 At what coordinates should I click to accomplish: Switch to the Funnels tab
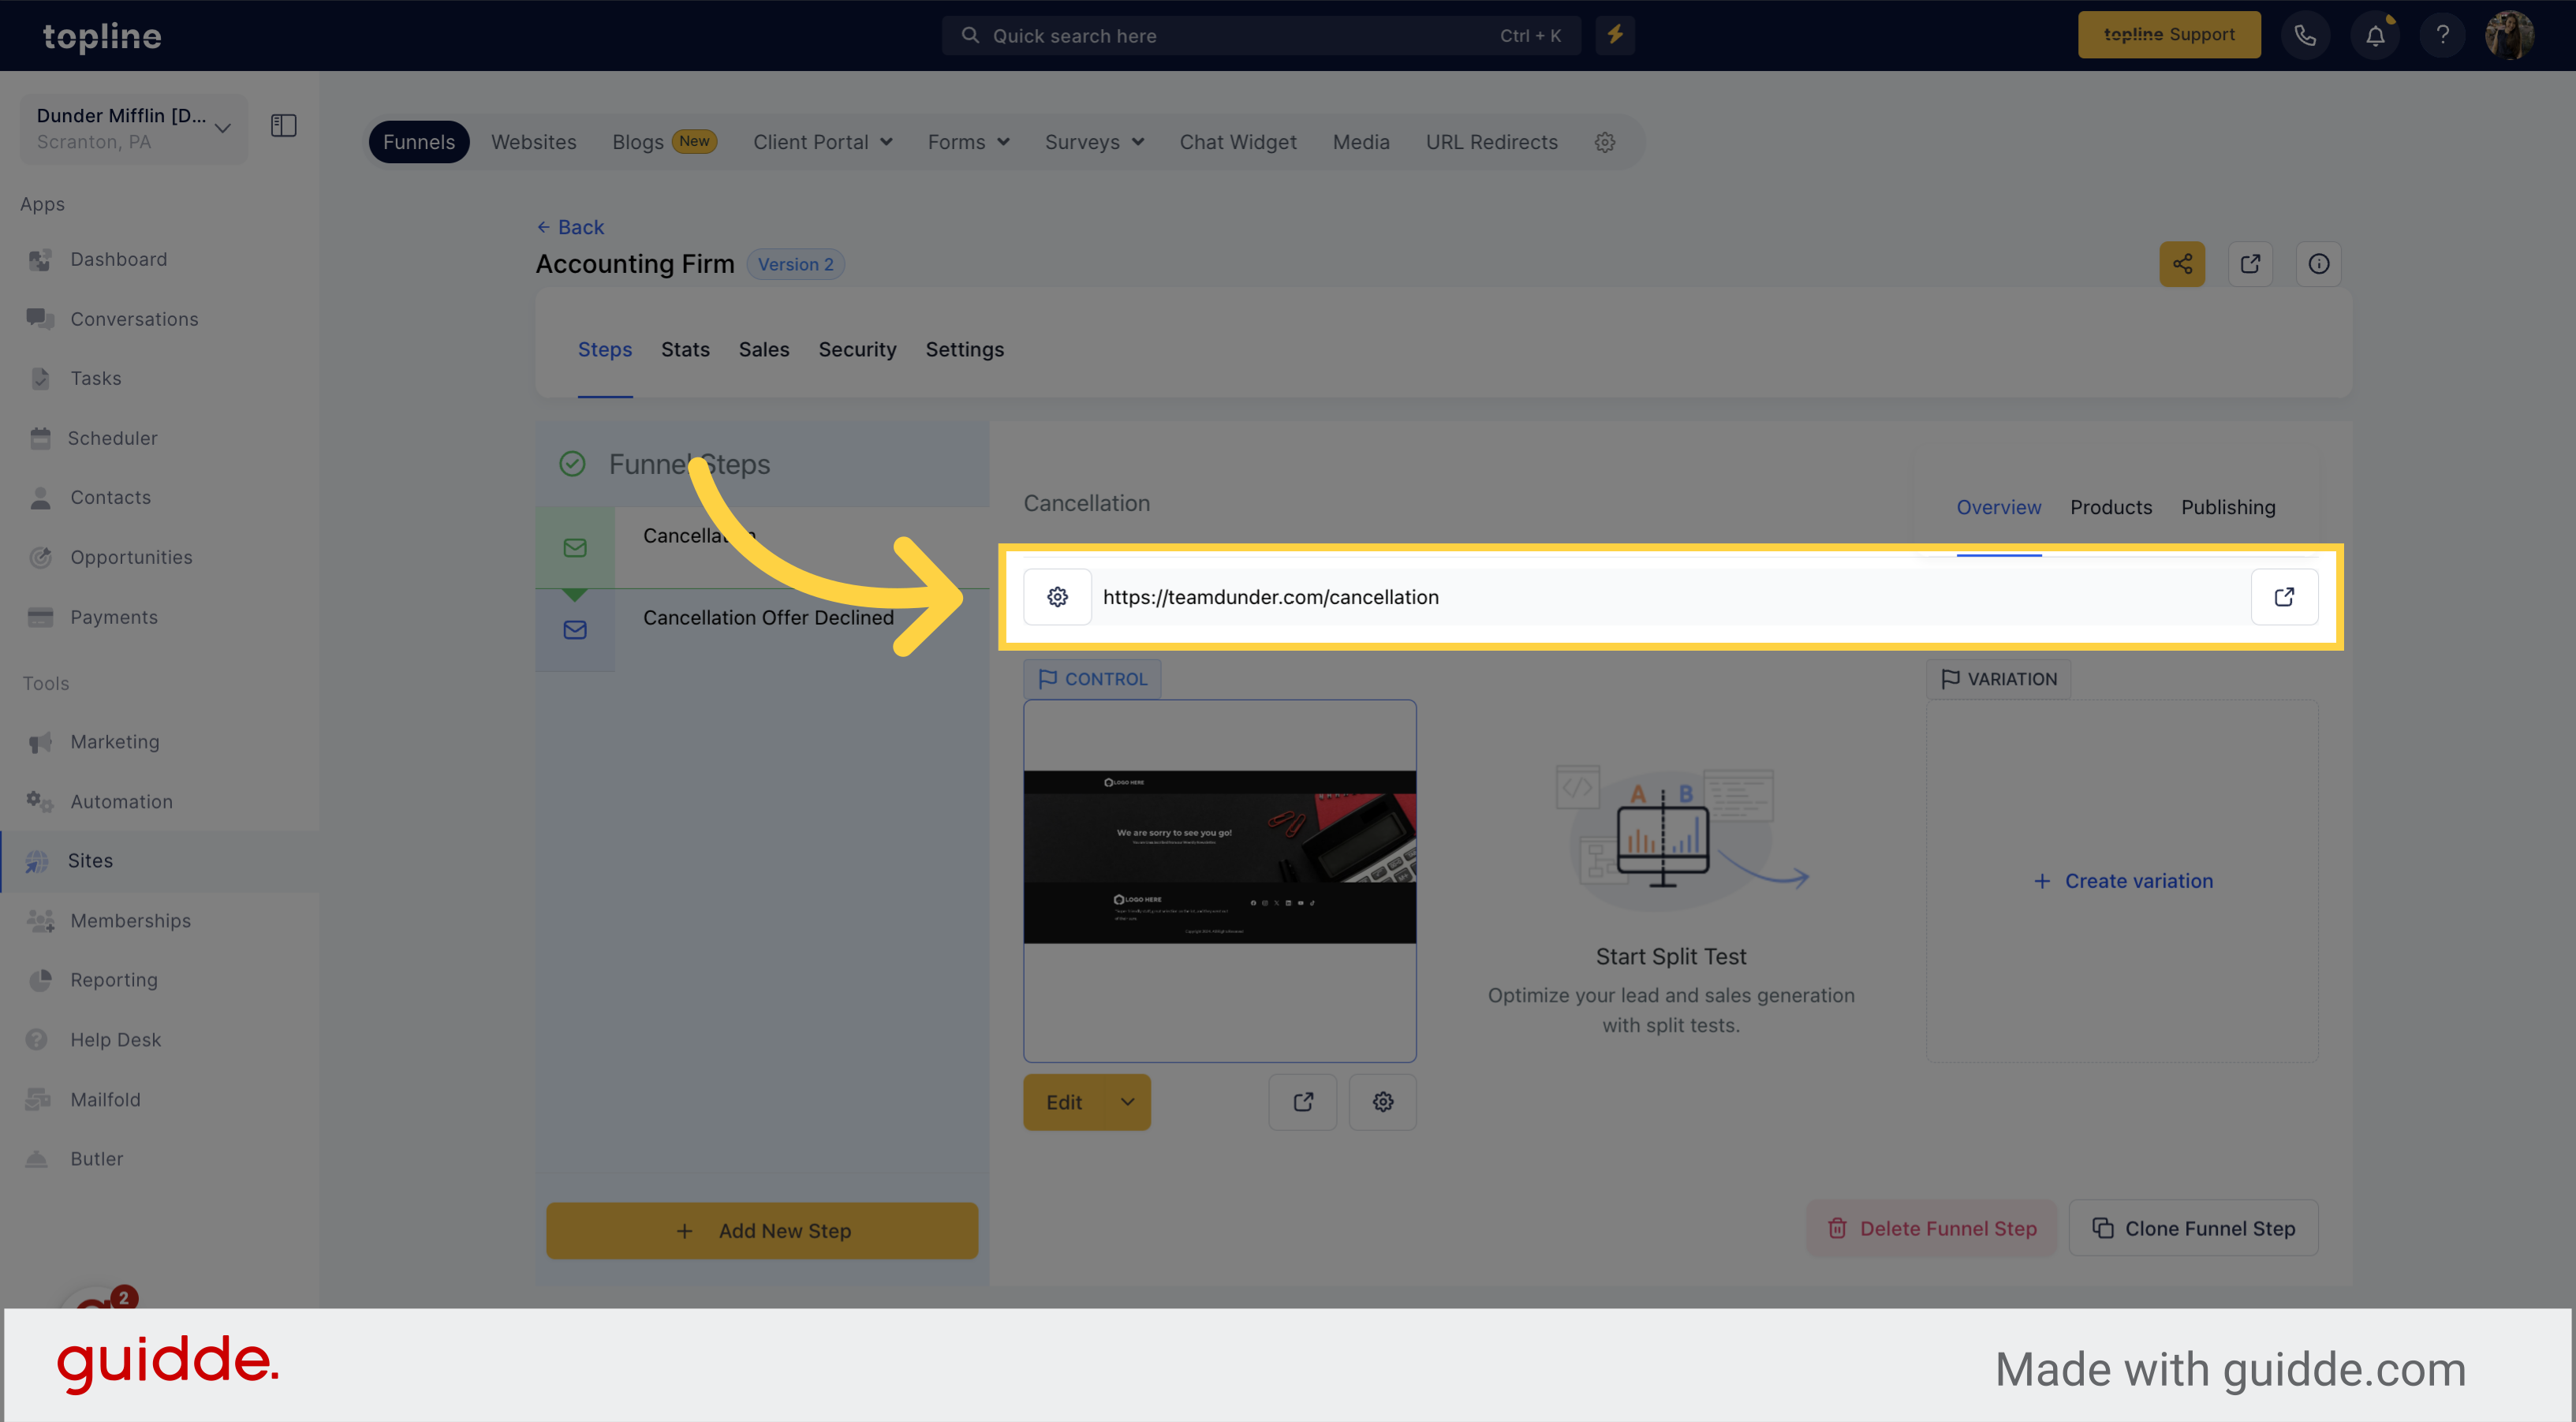point(419,142)
